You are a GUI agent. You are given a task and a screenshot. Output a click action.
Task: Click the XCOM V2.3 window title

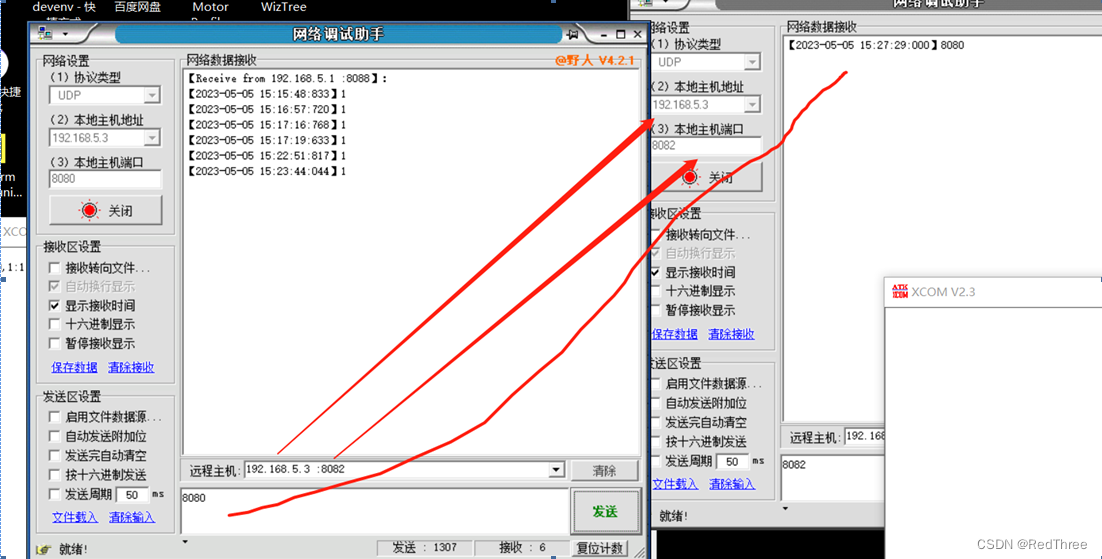943,292
